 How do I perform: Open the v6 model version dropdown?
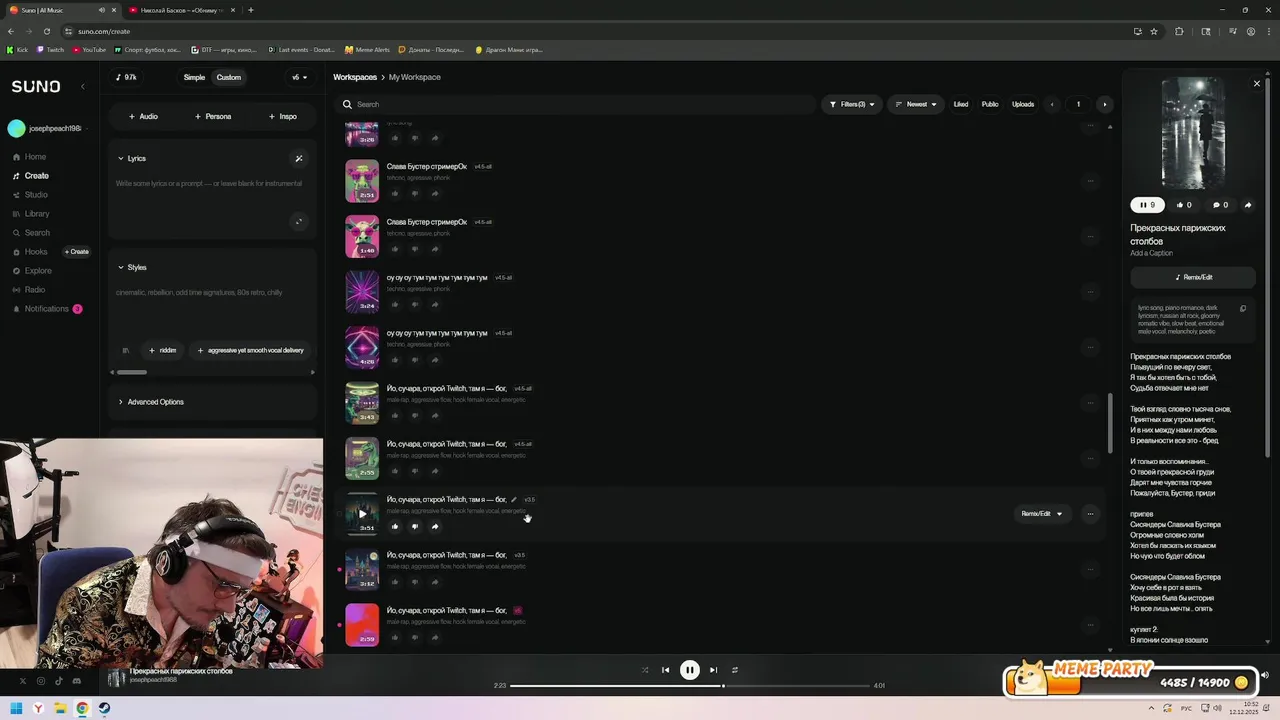pyautogui.click(x=300, y=77)
